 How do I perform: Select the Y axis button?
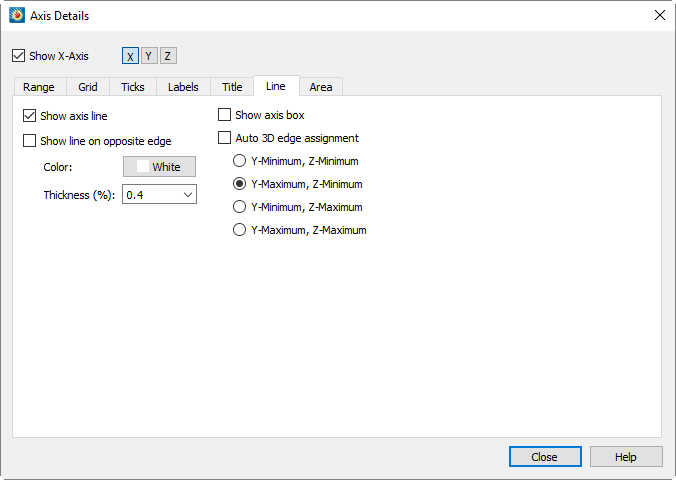pos(149,56)
